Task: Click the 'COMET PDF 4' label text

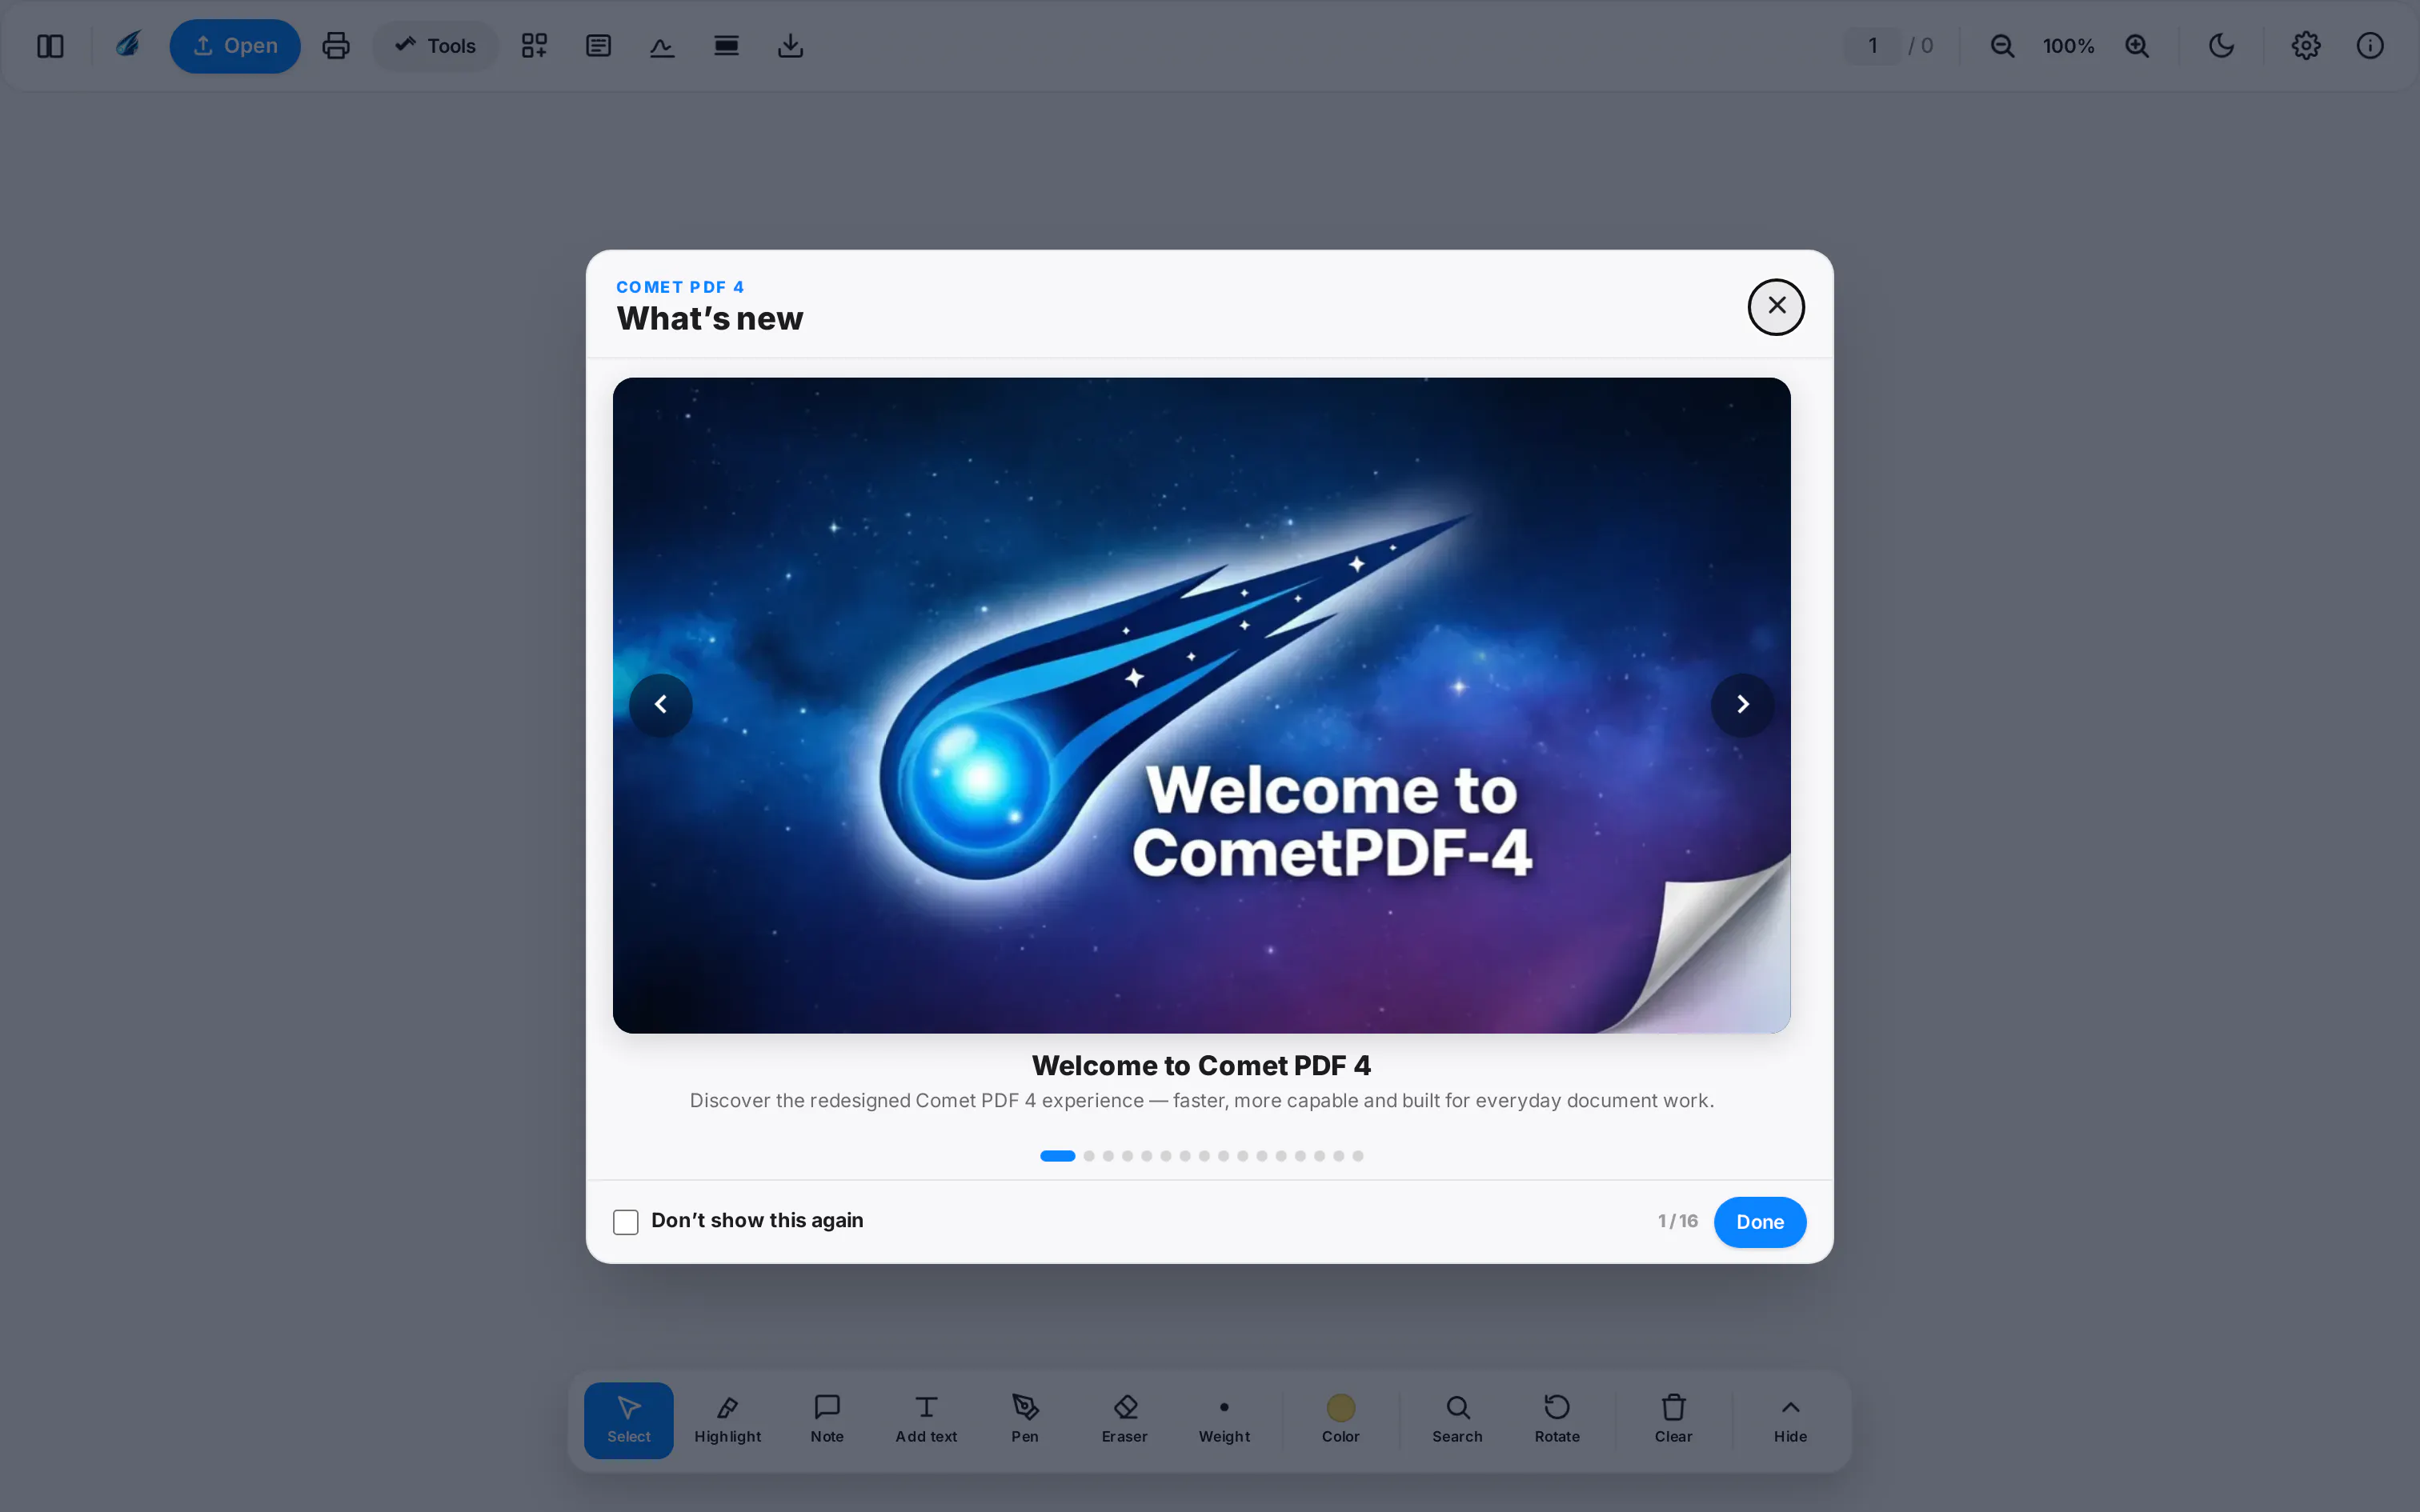Action: coord(680,287)
